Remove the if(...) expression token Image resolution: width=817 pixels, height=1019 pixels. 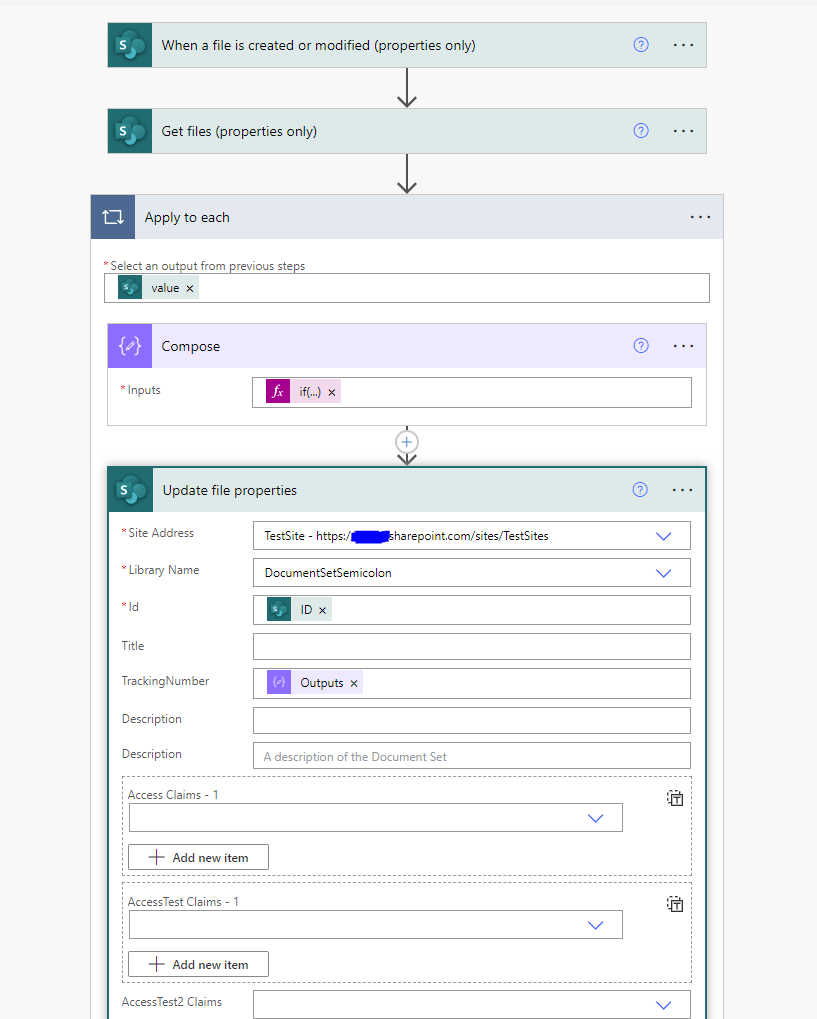click(332, 391)
